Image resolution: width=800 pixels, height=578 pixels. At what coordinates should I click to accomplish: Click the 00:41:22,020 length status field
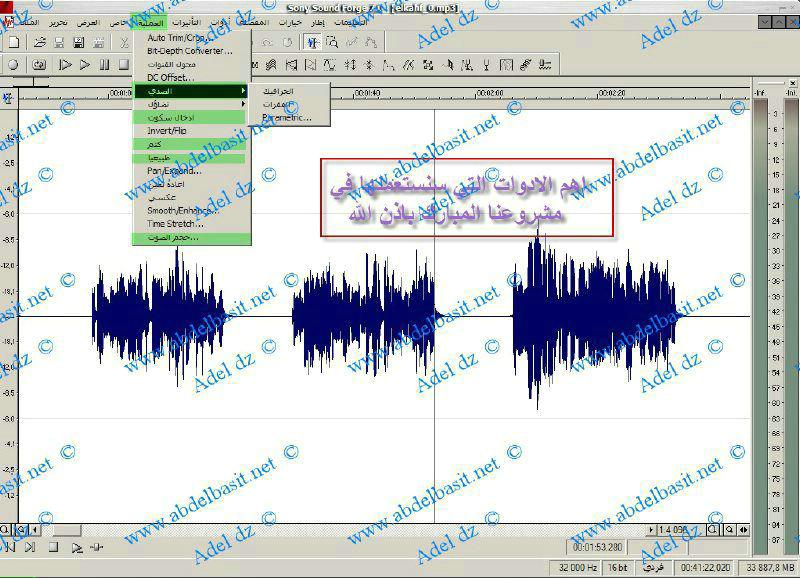[706, 568]
